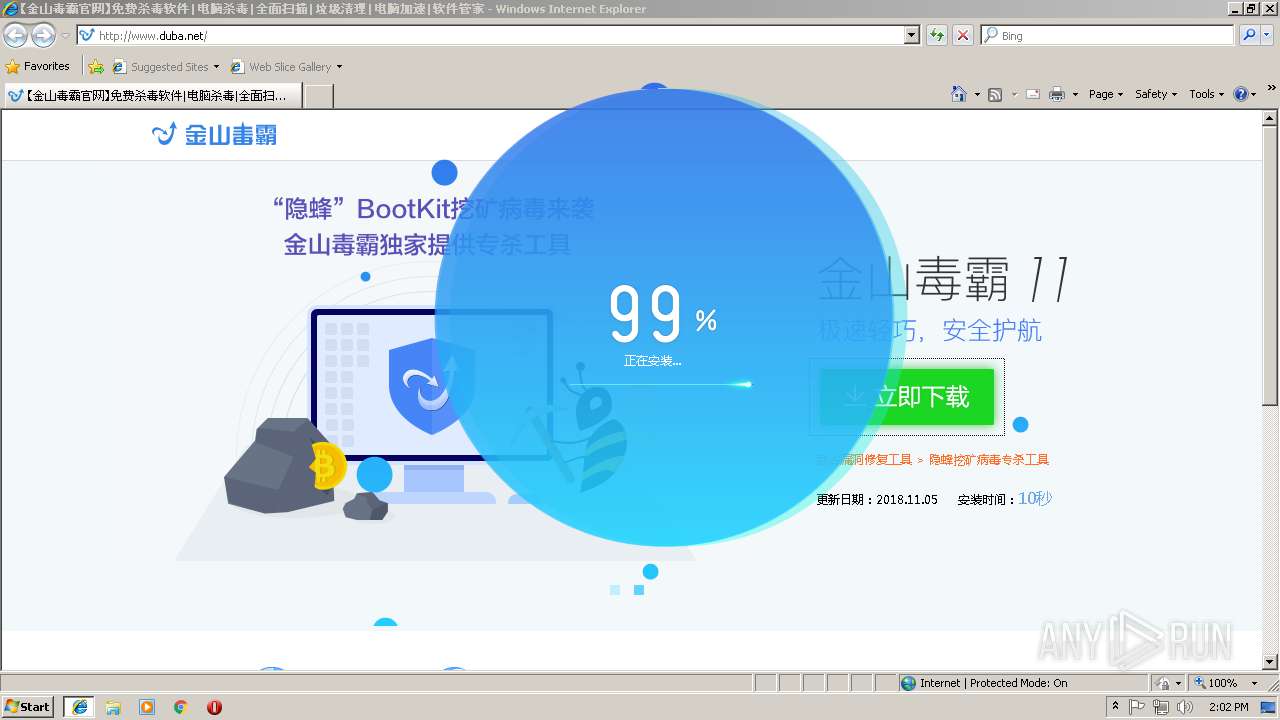Click the browser Back button
Image resolution: width=1280 pixels, height=720 pixels.
(15, 36)
